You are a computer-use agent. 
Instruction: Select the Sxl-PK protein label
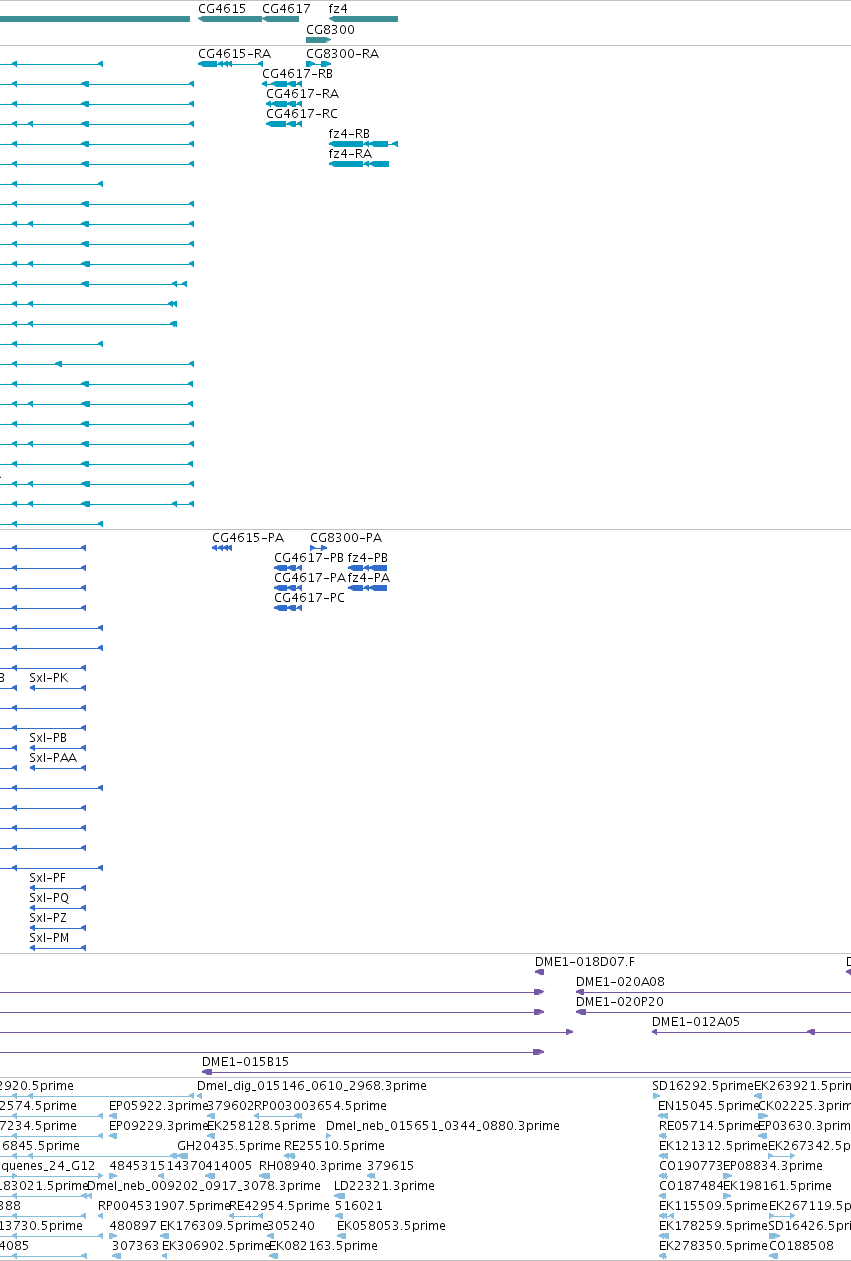point(49,678)
